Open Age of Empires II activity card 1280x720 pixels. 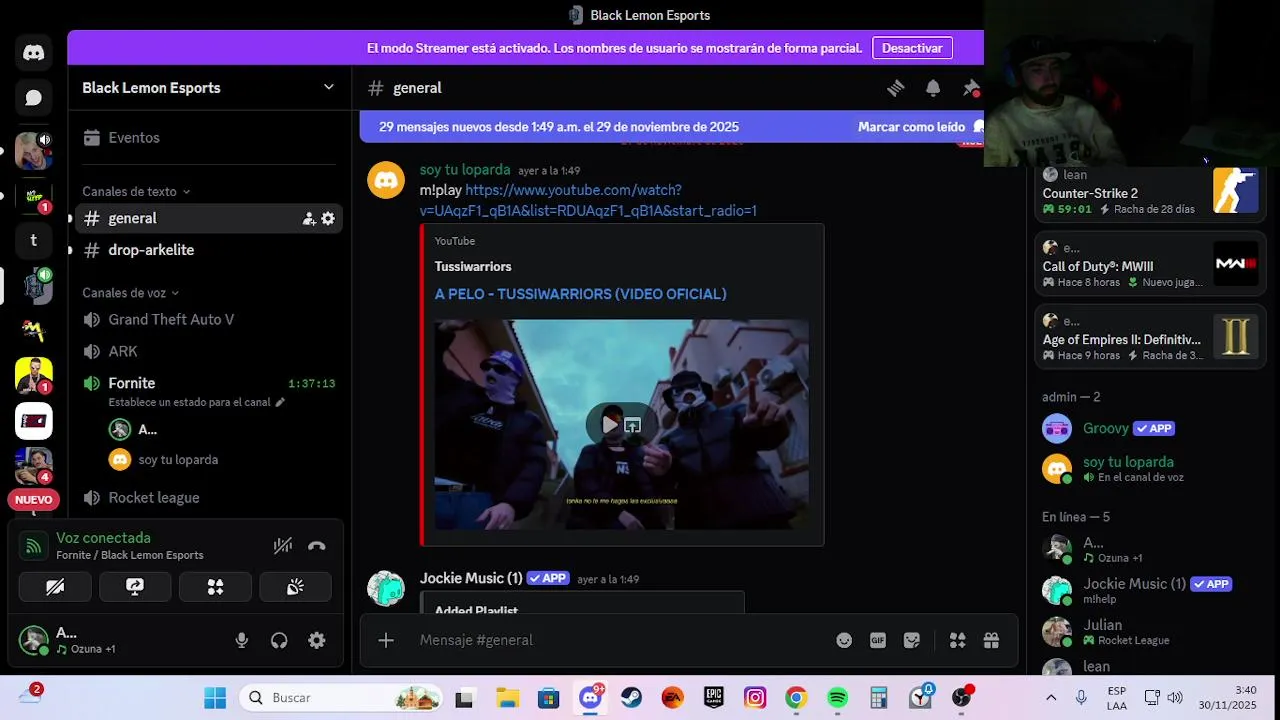coord(1150,336)
